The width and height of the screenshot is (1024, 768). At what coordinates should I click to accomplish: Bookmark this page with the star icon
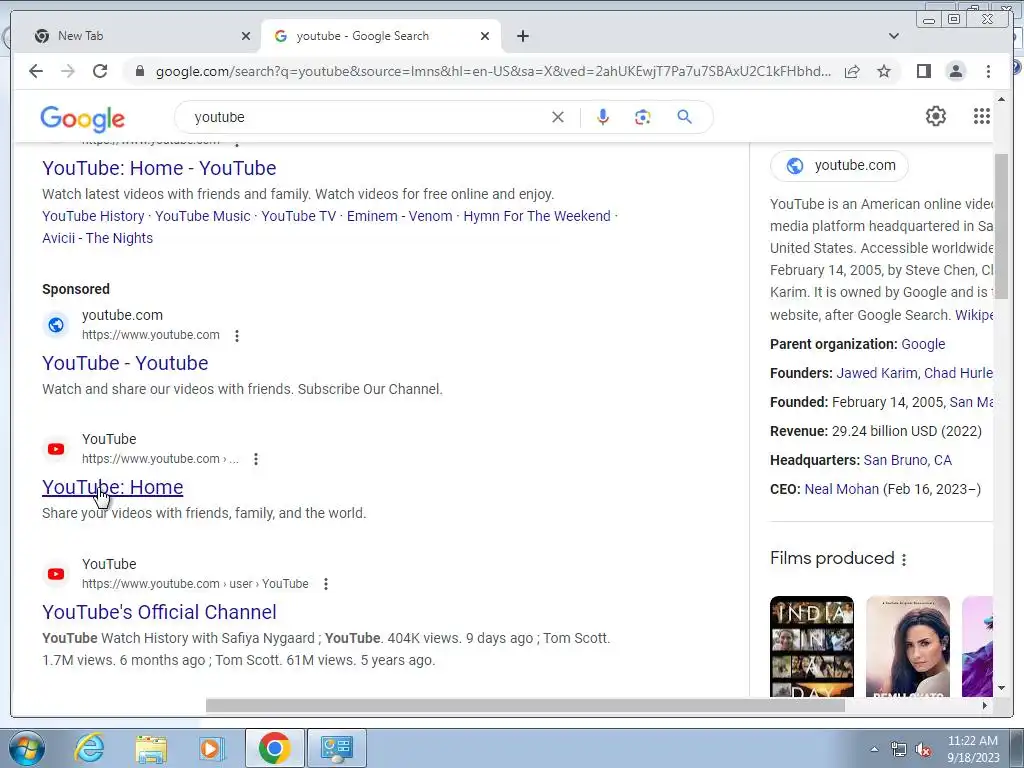click(884, 71)
